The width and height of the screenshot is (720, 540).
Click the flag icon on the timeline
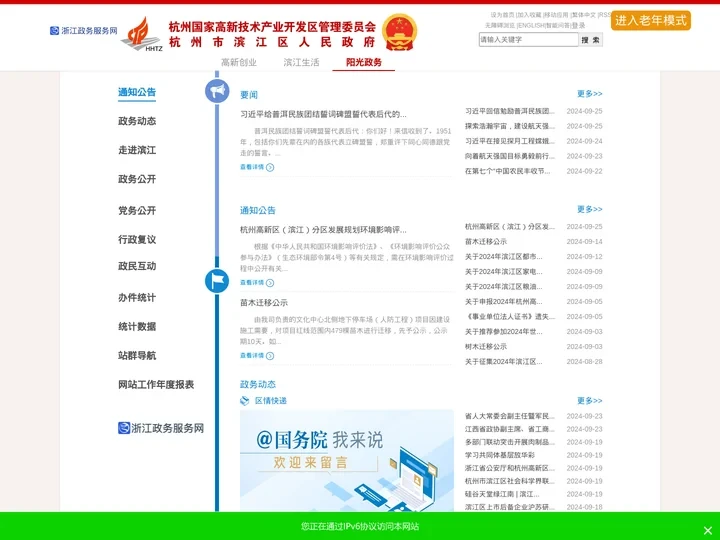217,281
